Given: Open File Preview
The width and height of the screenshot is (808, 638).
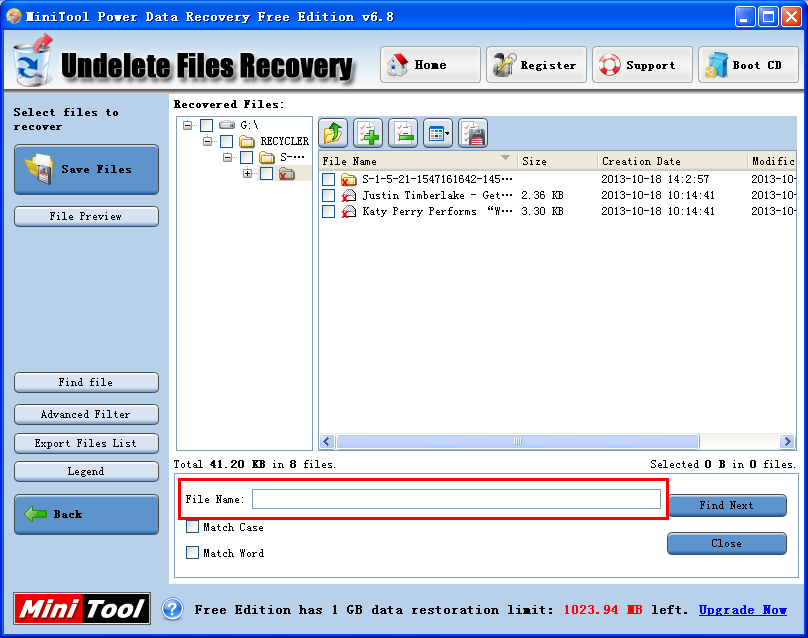Looking at the screenshot, I should 87,216.
